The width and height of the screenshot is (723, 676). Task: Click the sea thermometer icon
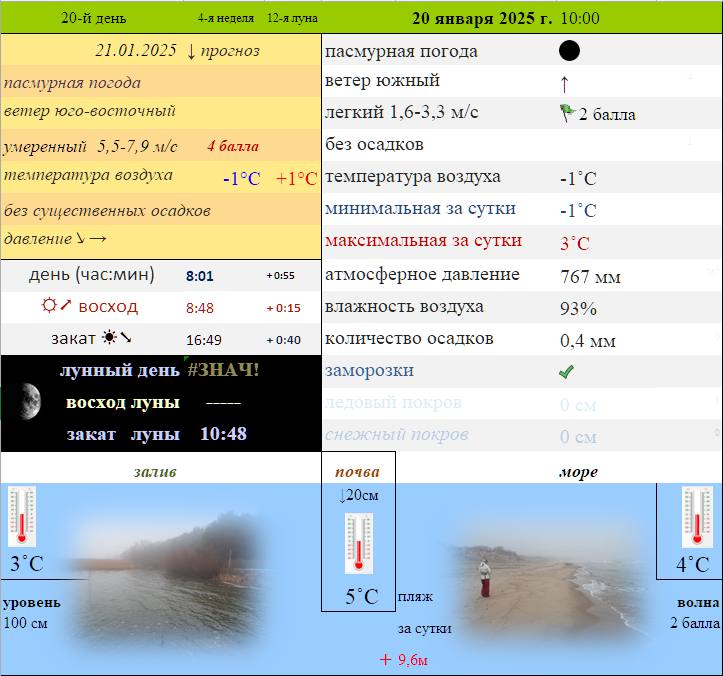pyautogui.click(x=697, y=517)
